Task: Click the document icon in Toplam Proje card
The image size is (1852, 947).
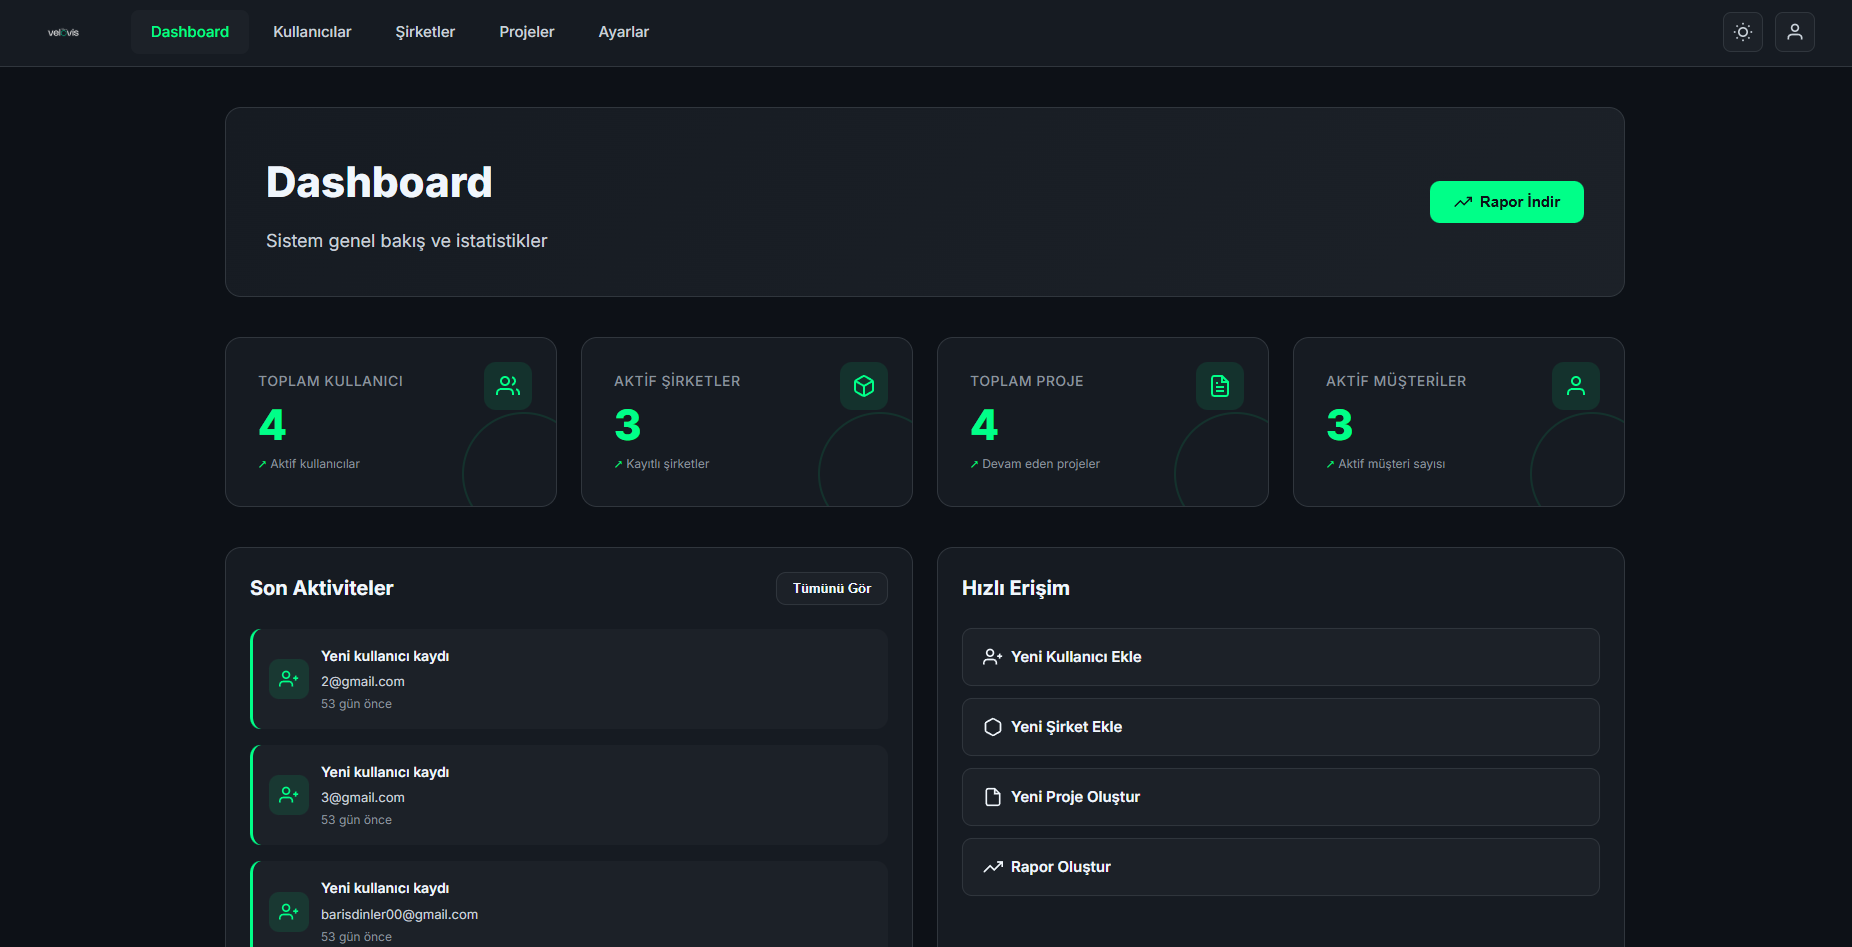Action: pyautogui.click(x=1220, y=386)
